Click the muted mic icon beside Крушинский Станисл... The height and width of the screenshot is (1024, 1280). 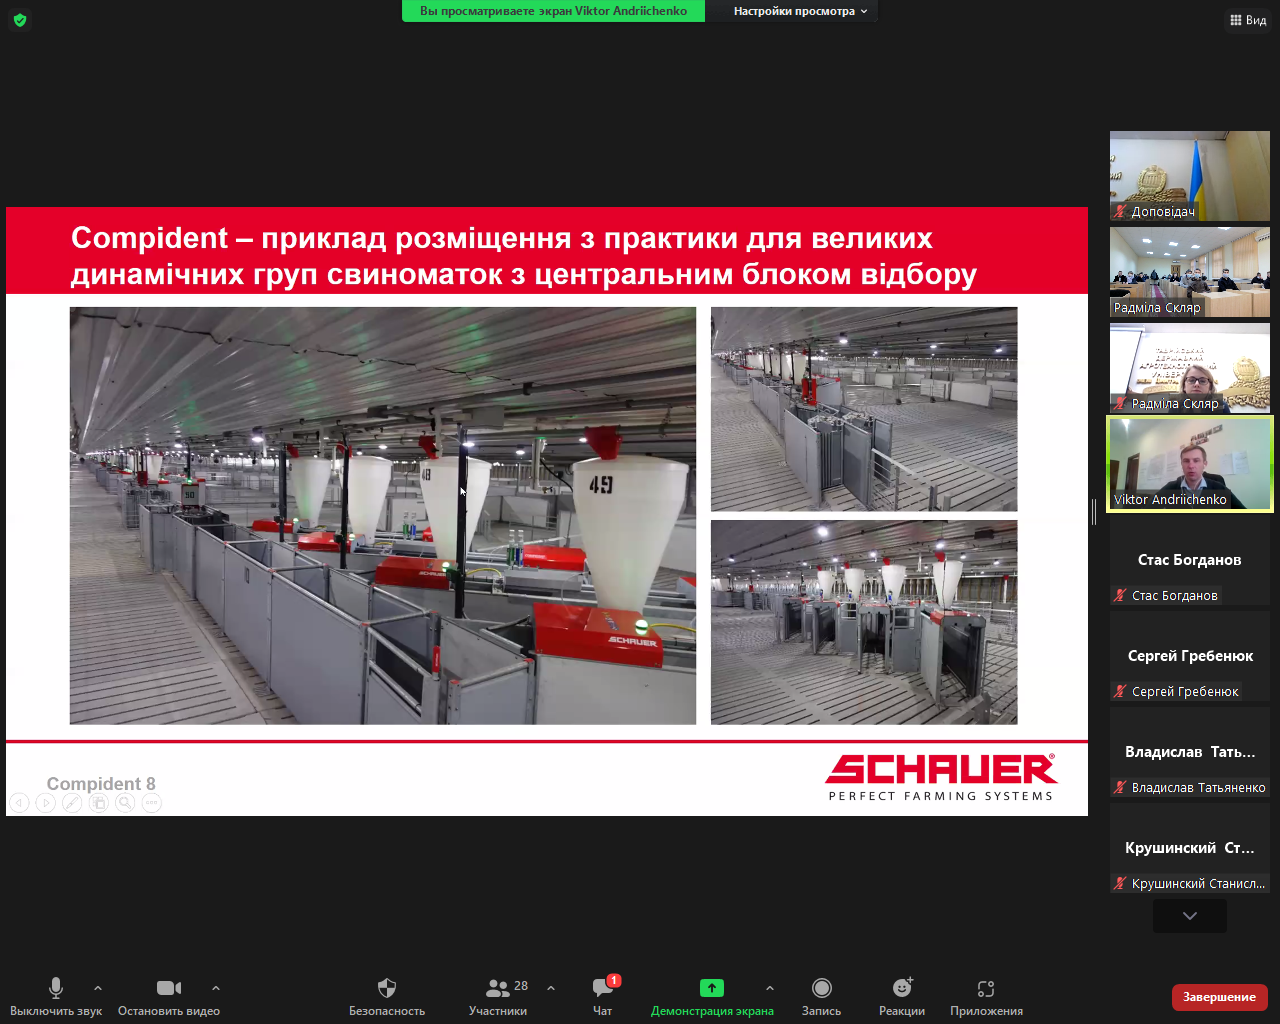coord(1121,883)
